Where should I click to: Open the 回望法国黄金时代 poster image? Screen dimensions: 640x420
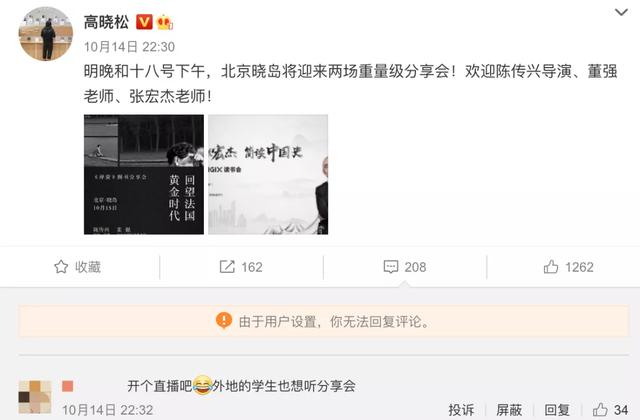tap(144, 175)
